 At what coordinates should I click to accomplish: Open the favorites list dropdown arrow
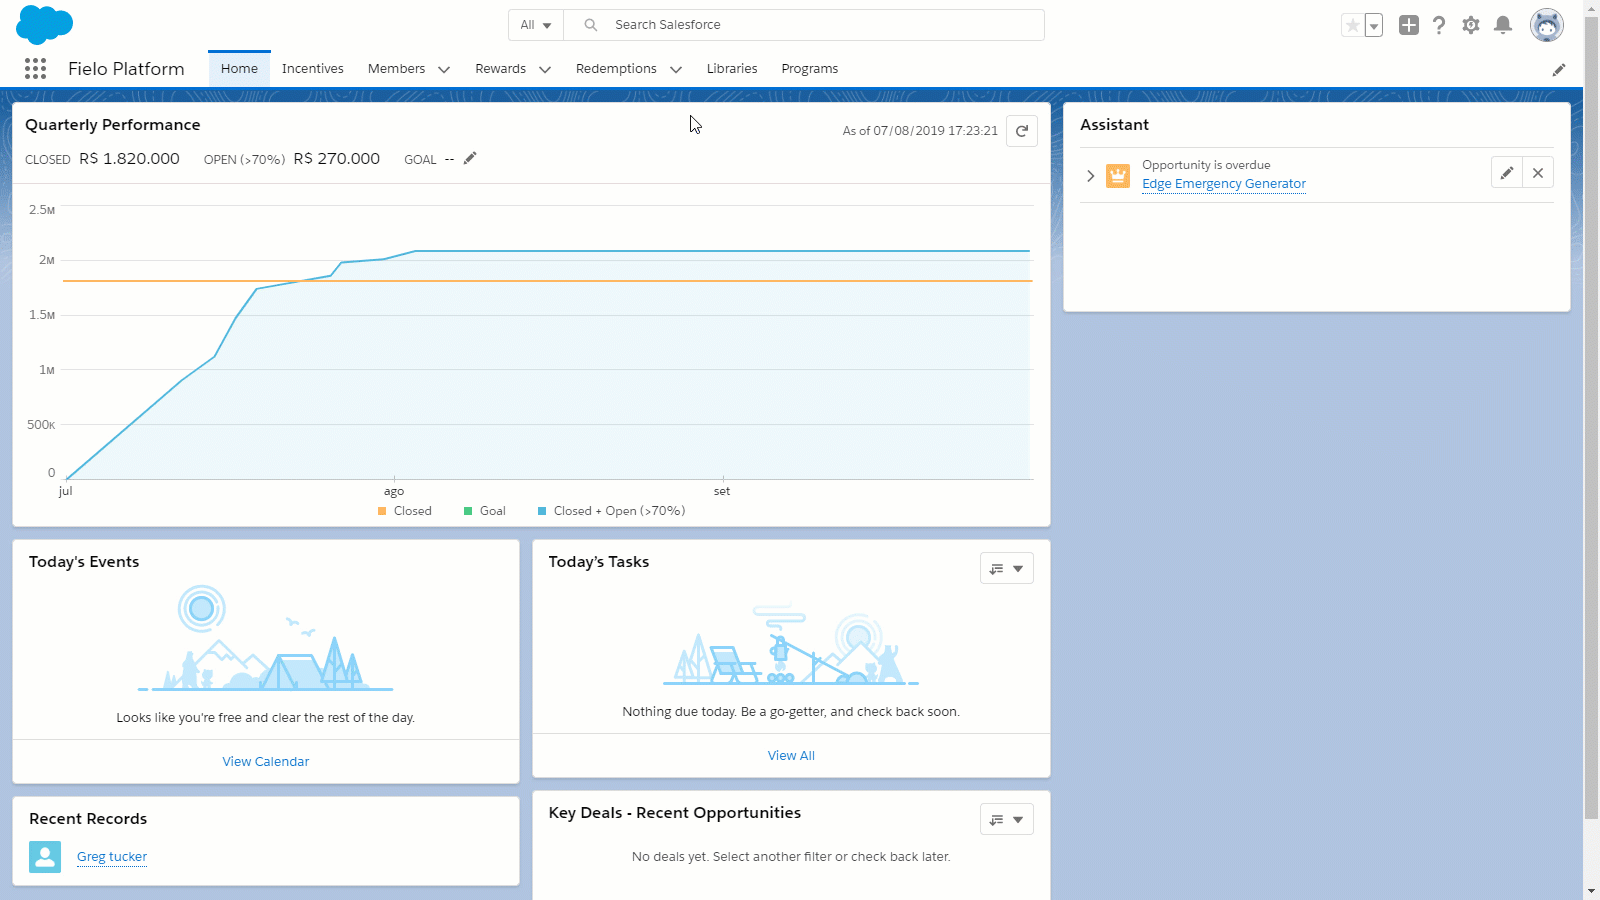click(x=1374, y=26)
